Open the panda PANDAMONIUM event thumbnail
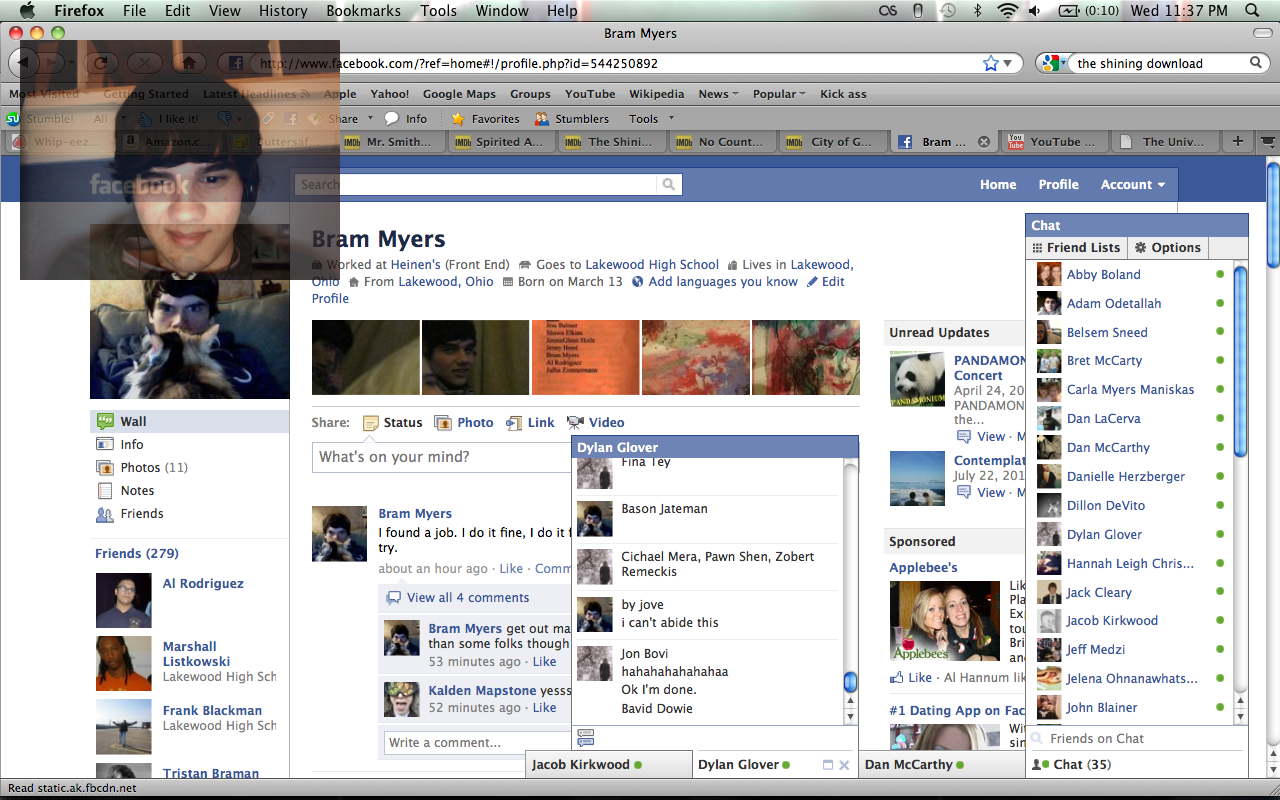Viewport: 1280px width, 800px height. pos(917,379)
